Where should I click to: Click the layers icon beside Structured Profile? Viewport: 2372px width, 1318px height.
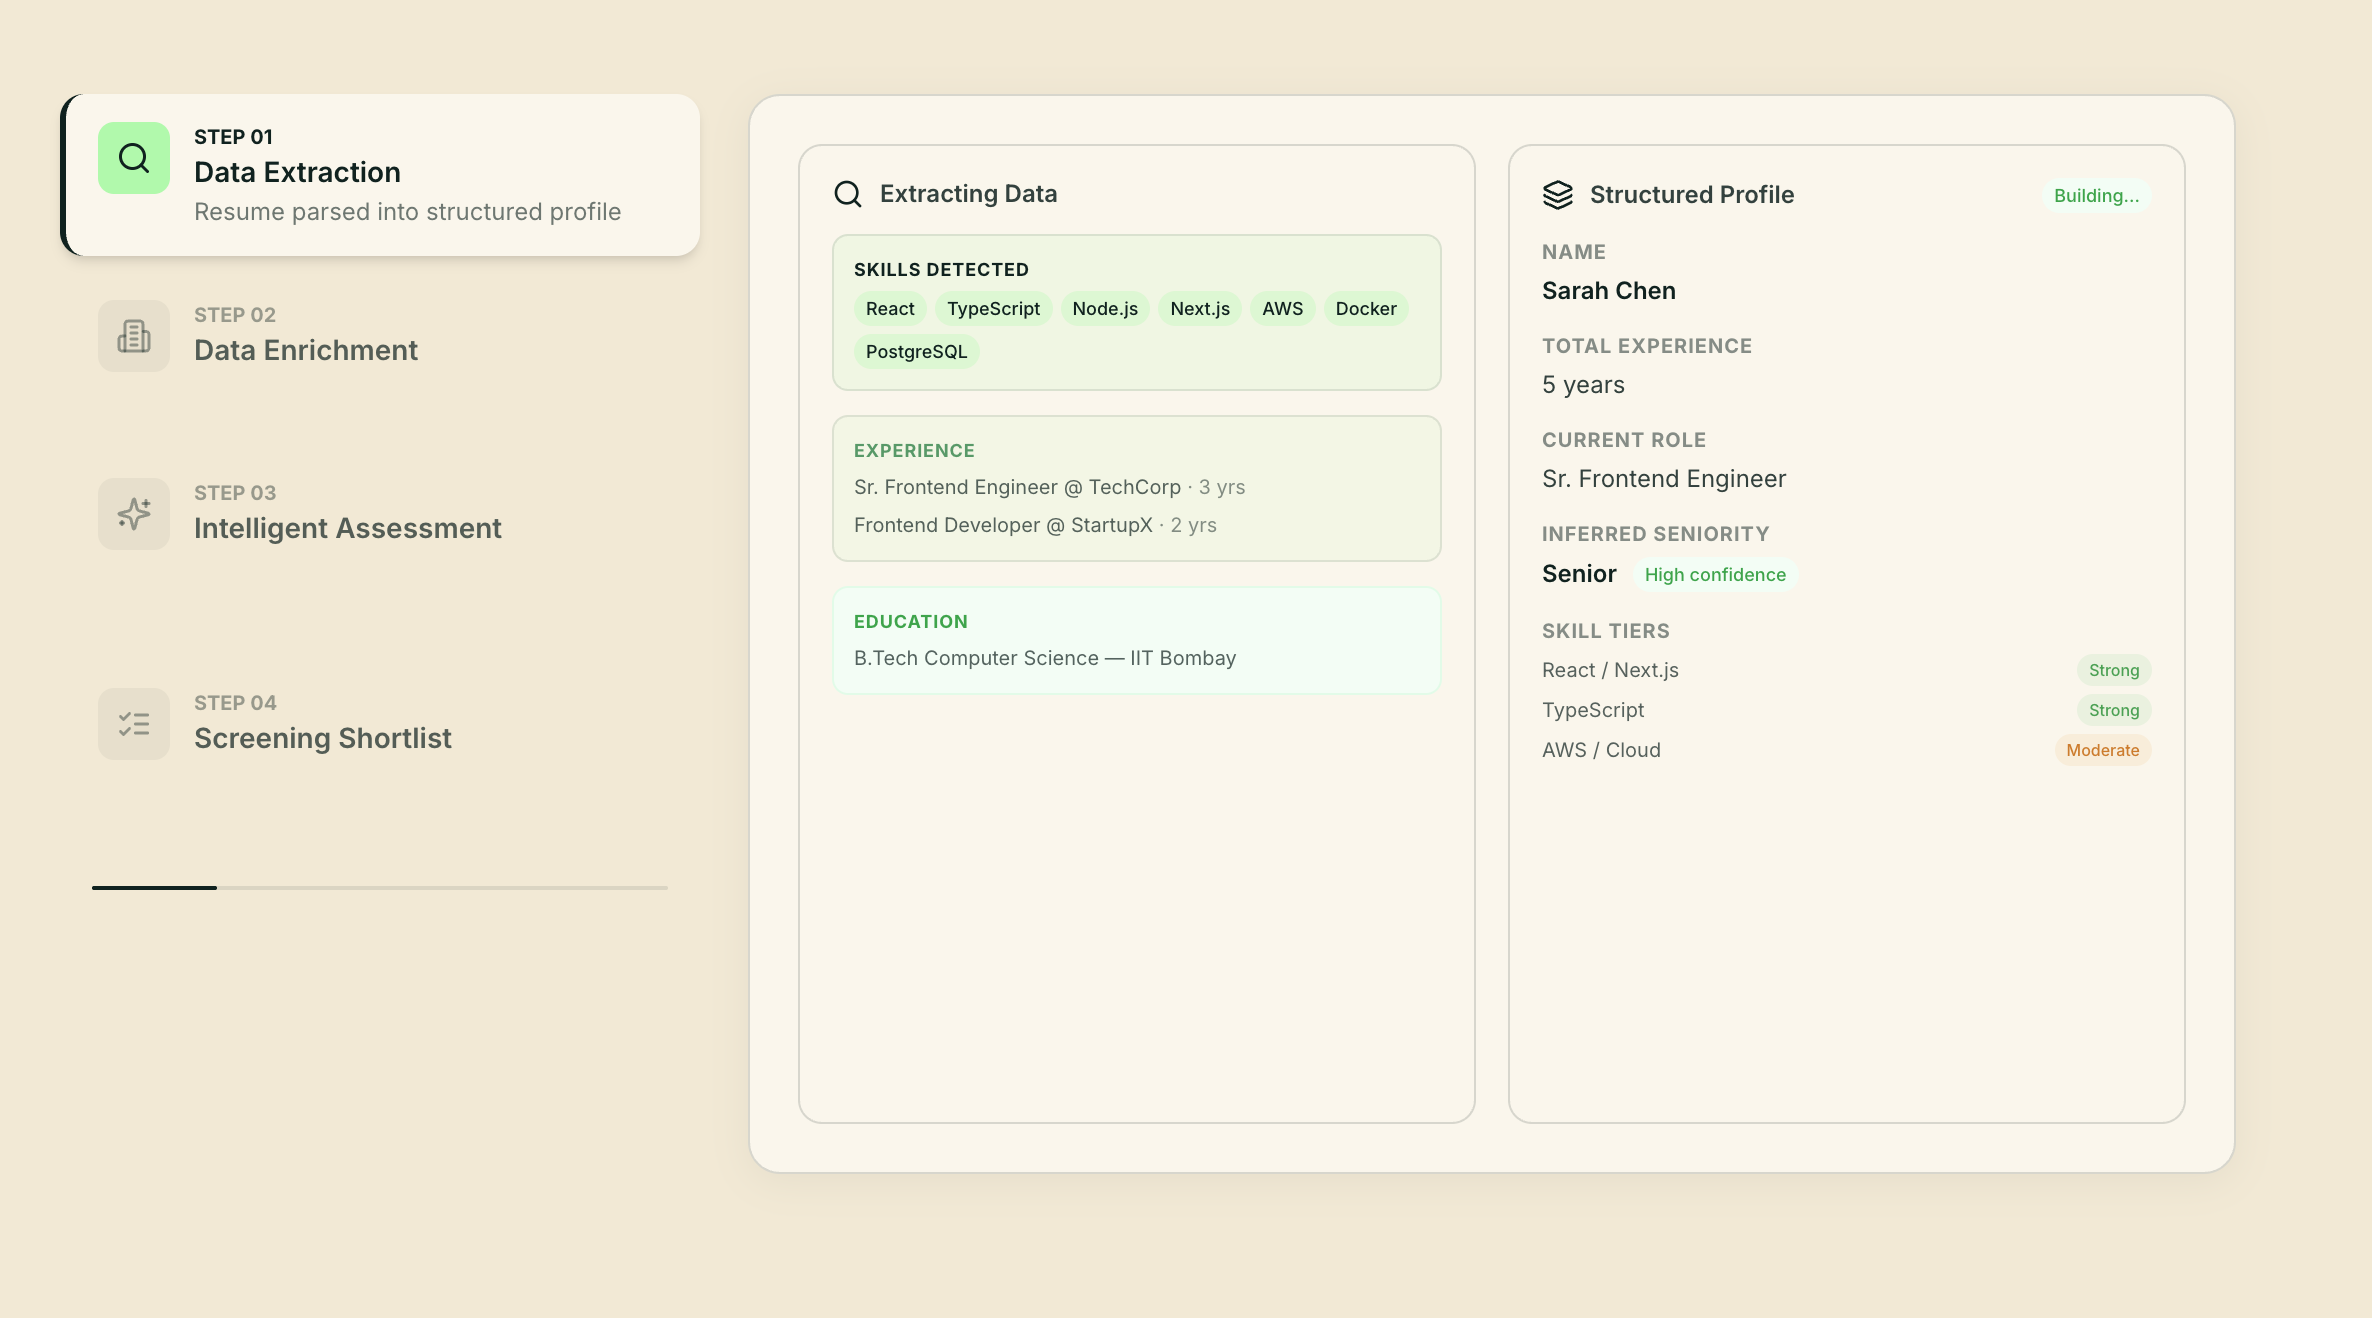(x=1558, y=195)
